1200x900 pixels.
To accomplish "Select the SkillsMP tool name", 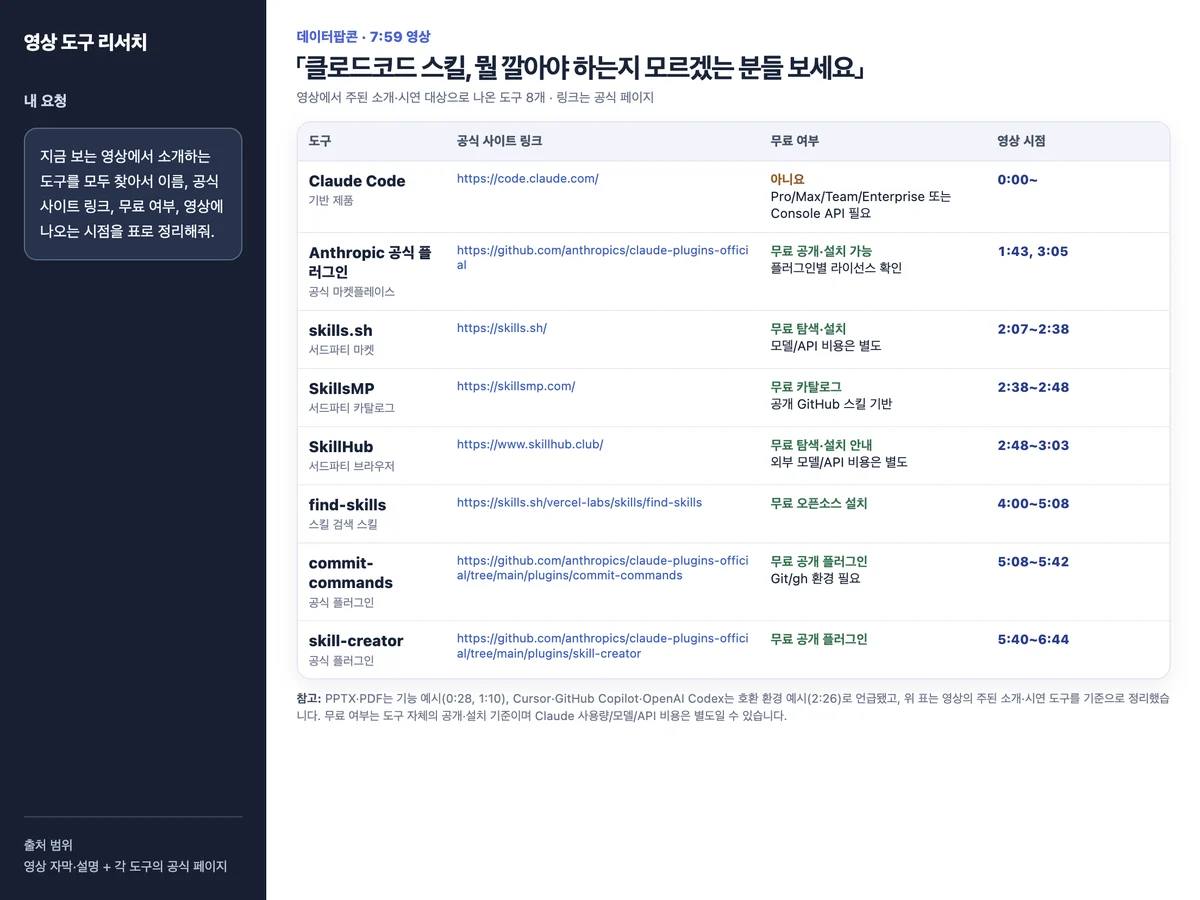I will [x=342, y=388].
